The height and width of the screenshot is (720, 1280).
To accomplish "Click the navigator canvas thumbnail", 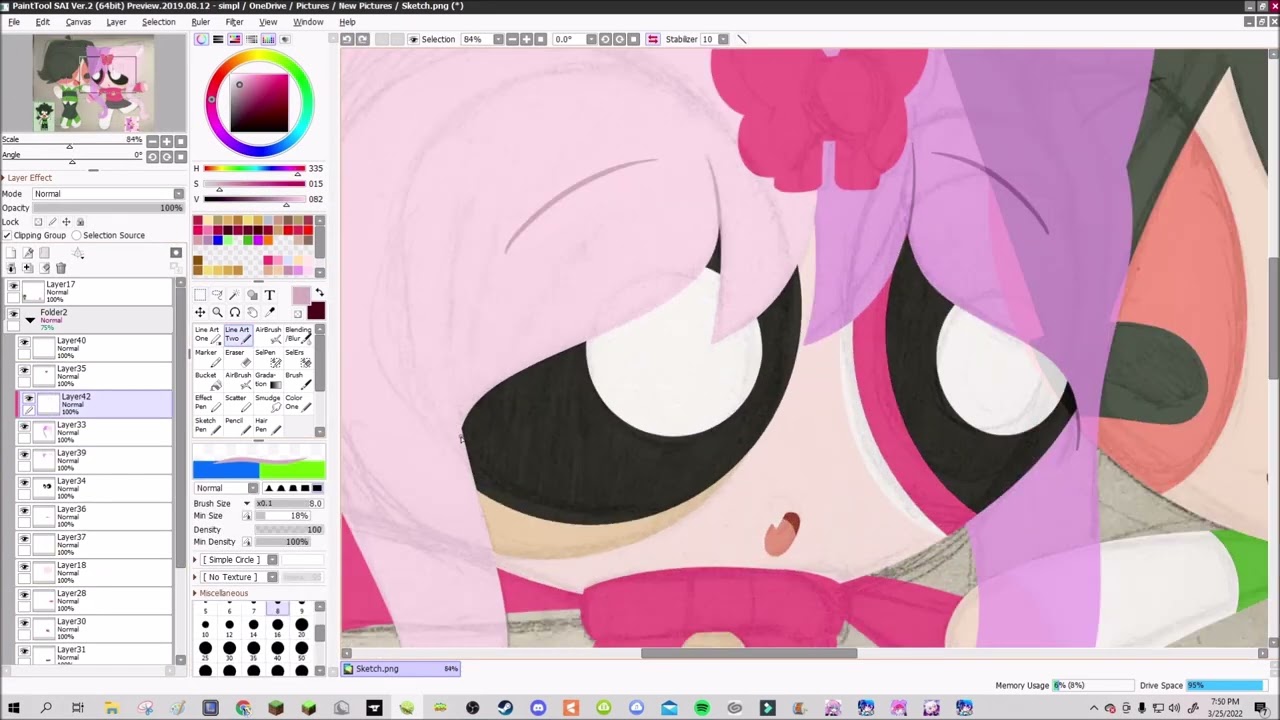I will click(93, 83).
